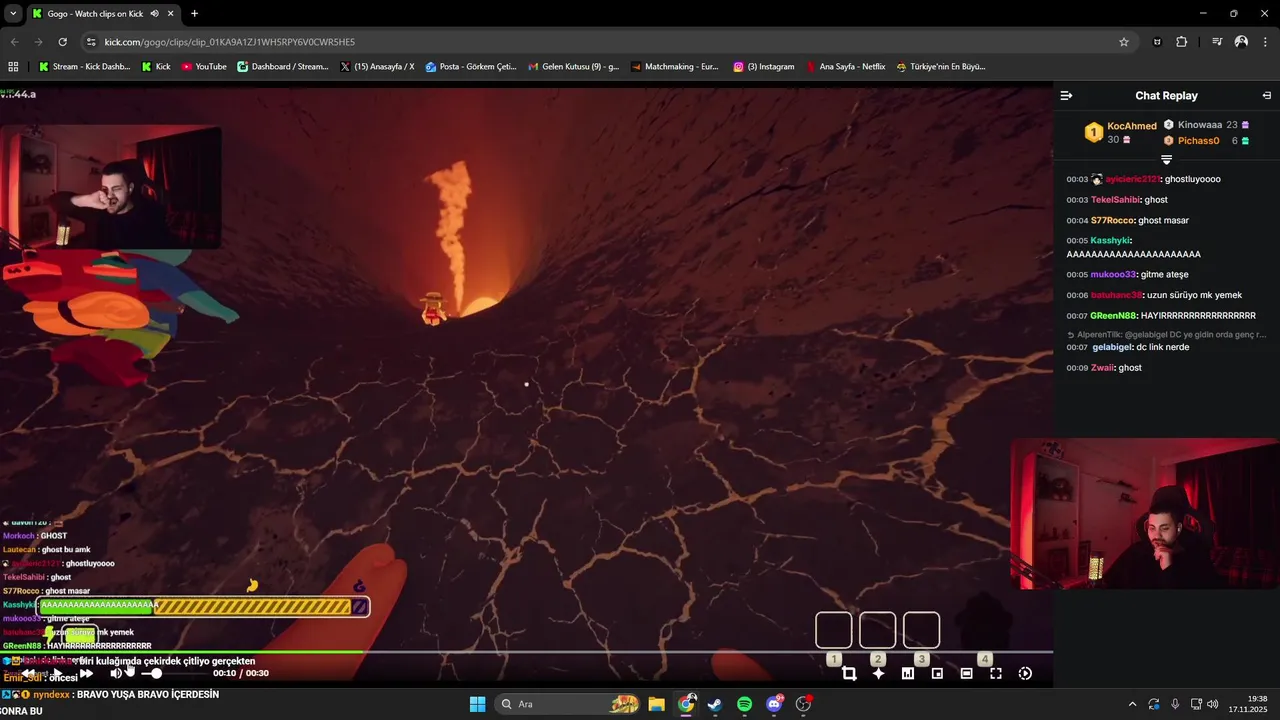Click the sparkle icon in player controls
The height and width of the screenshot is (720, 1280).
(878, 674)
